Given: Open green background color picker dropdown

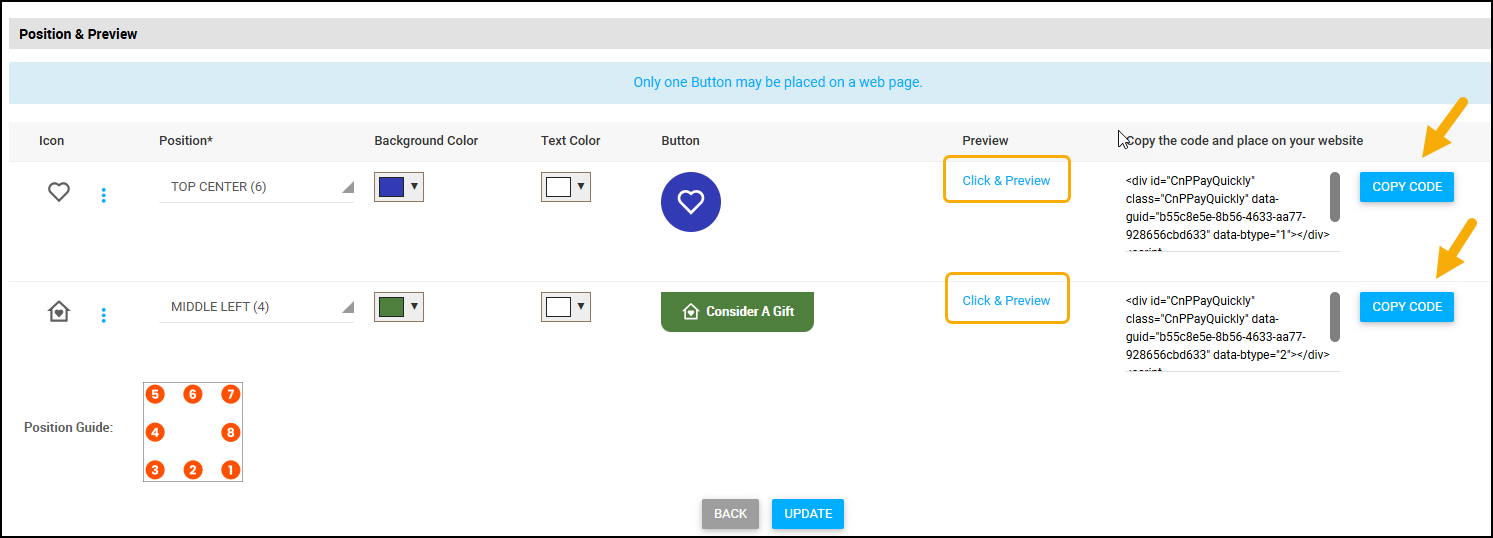Looking at the screenshot, I should (x=399, y=306).
